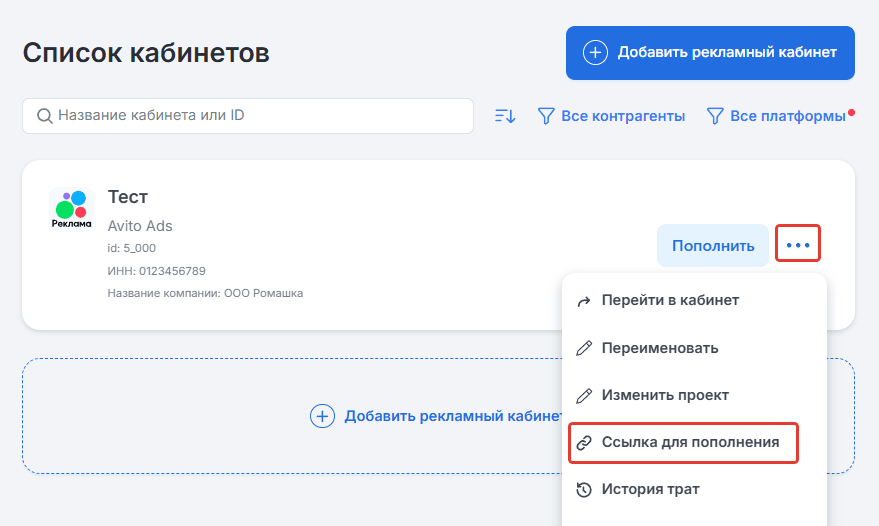
Task: Click the Пополнить button
Action: [713, 246]
